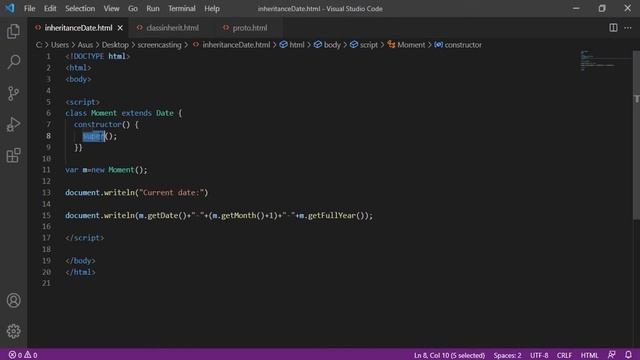
Task: Click the "Current date:" string
Action: click(x=171, y=193)
